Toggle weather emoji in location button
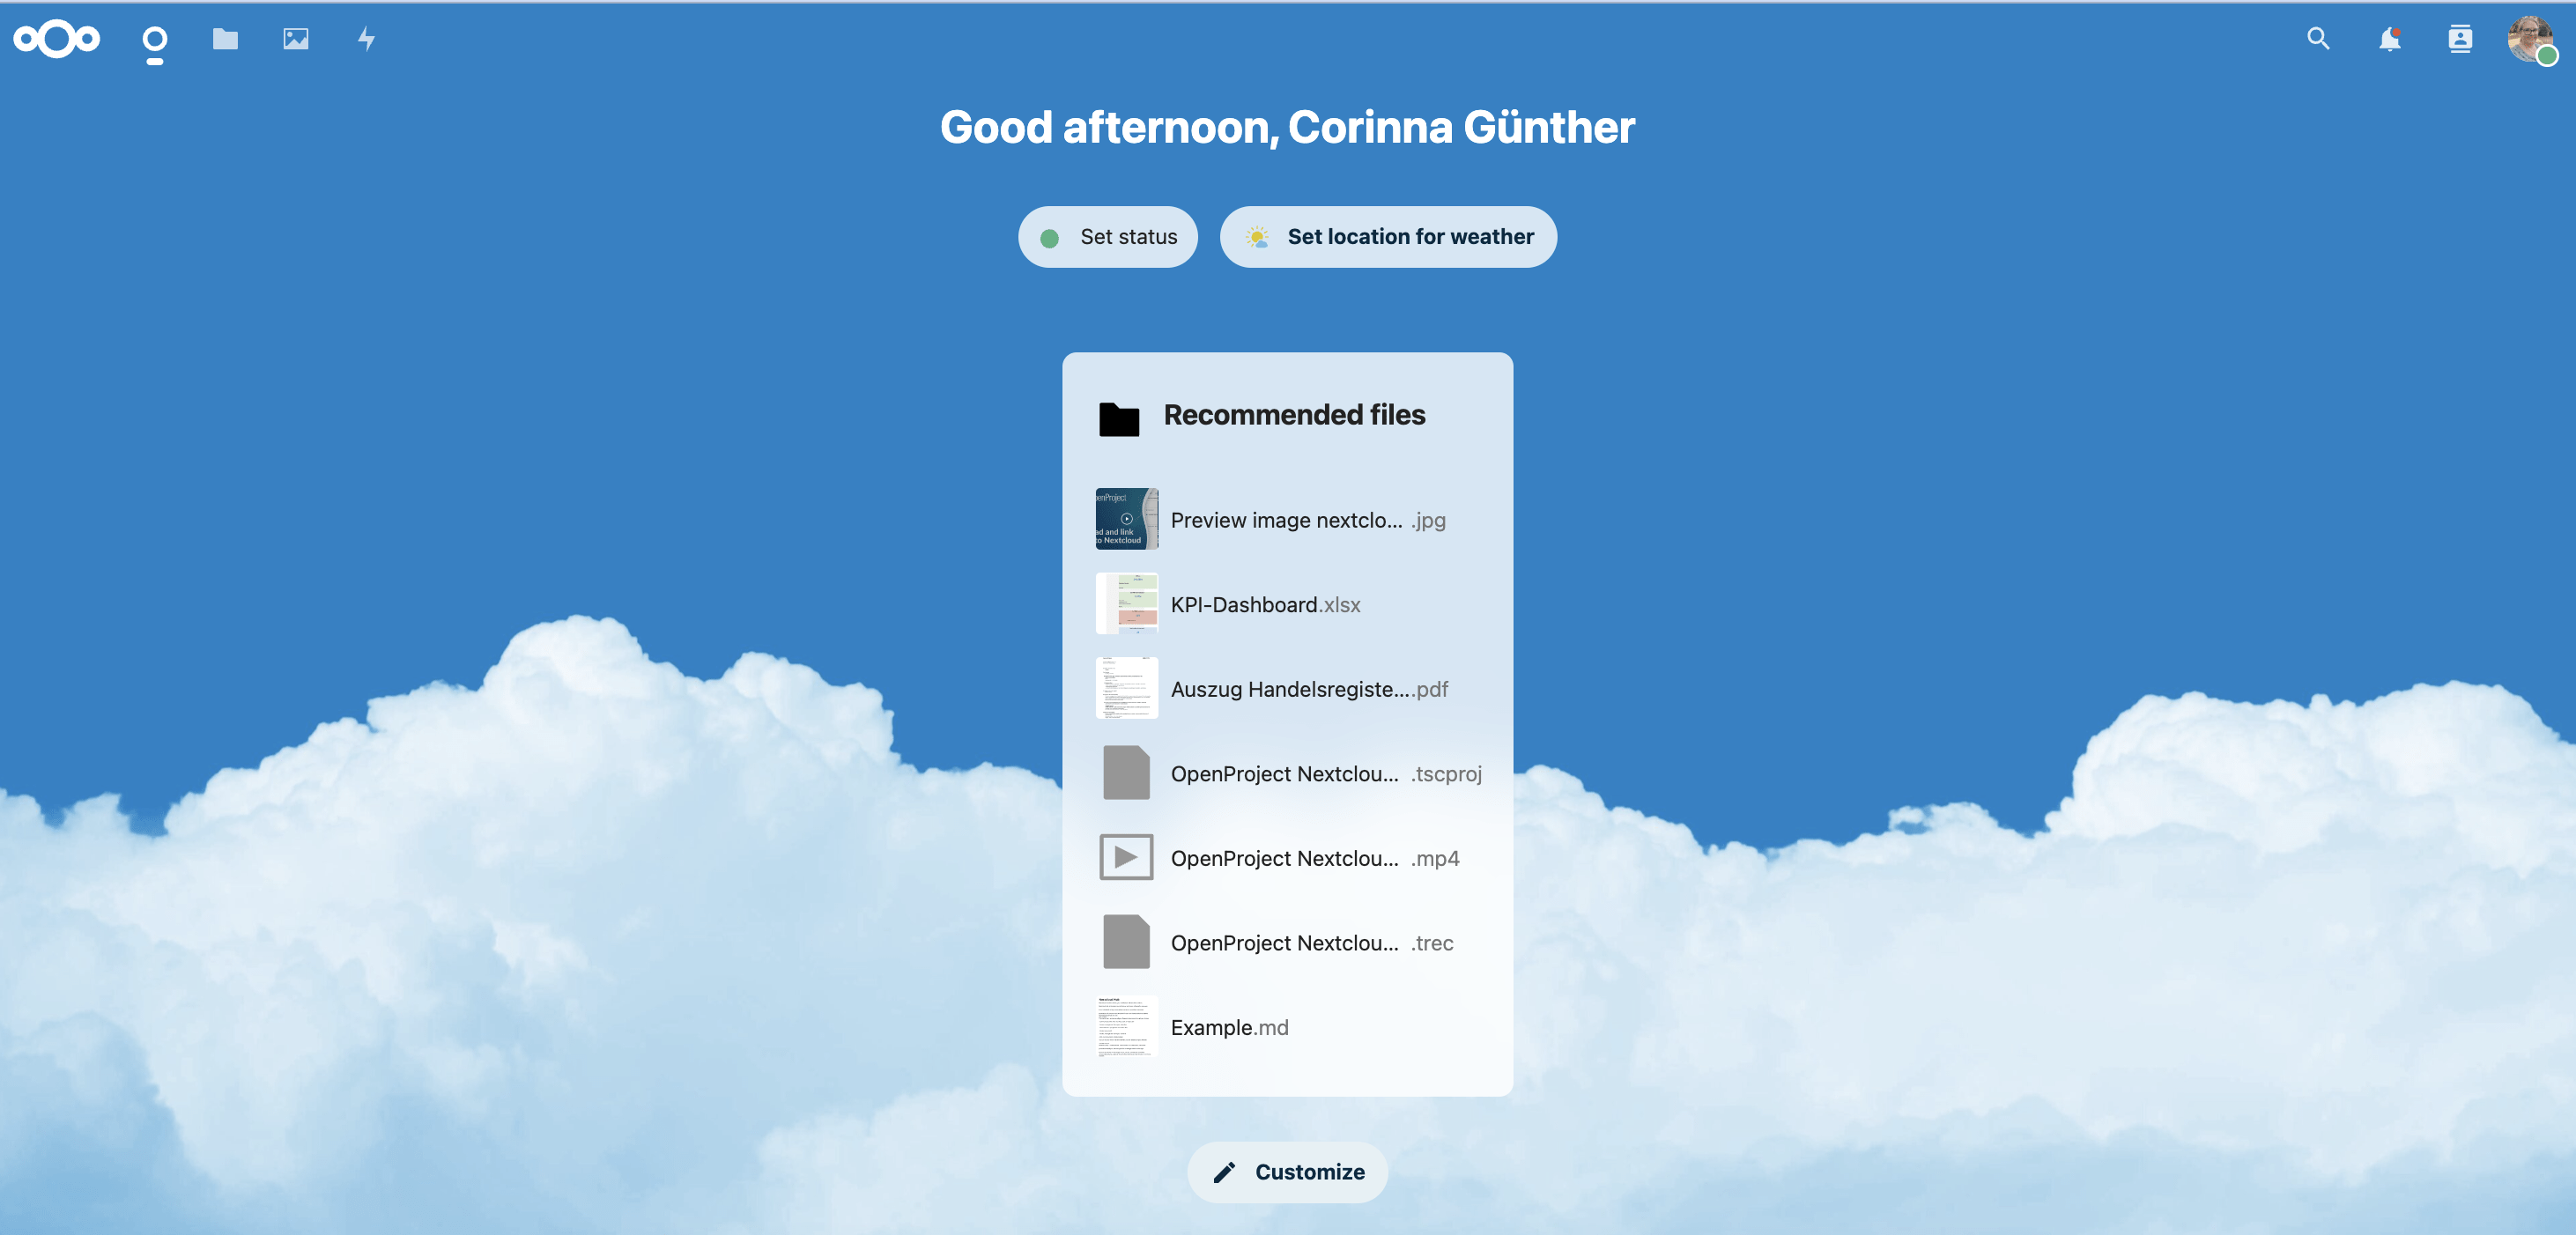This screenshot has width=2576, height=1235. click(x=1257, y=235)
